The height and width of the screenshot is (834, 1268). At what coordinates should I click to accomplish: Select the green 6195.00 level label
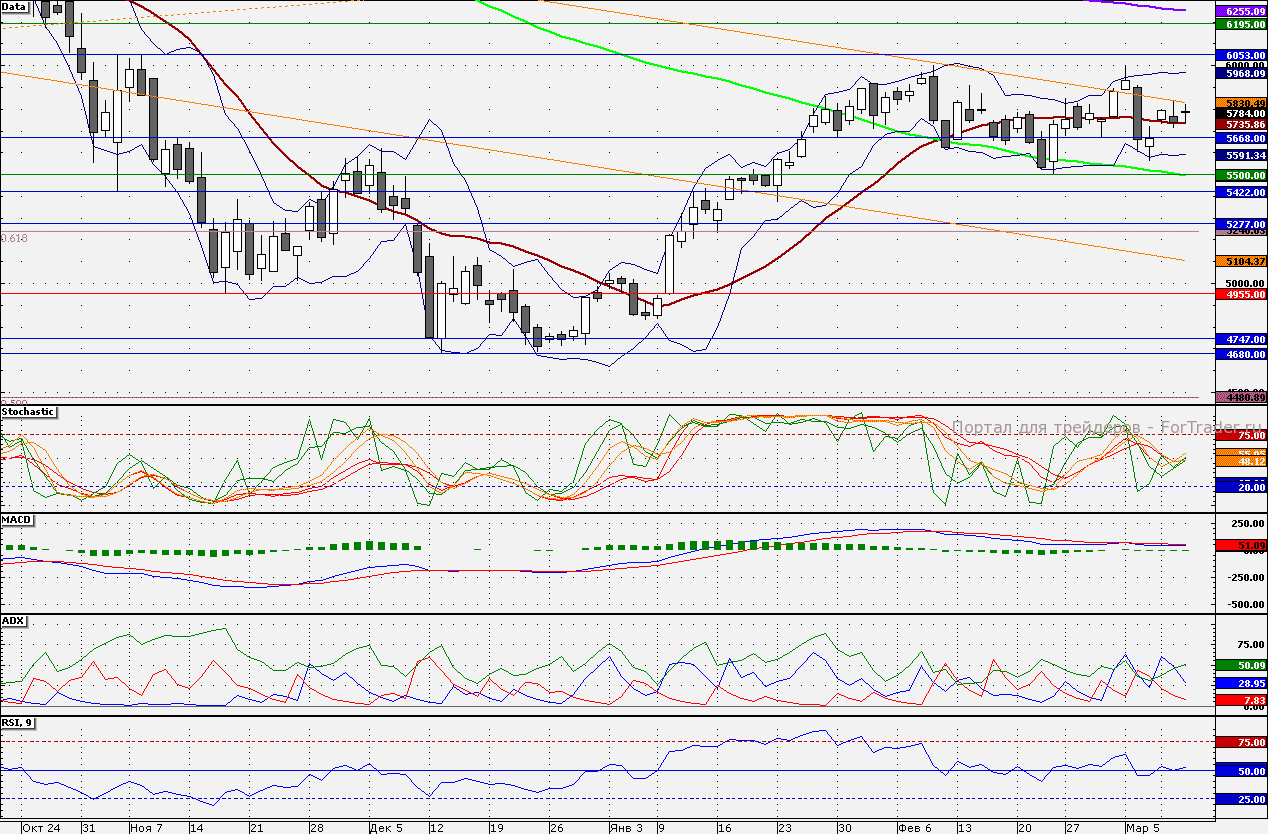pos(1240,24)
